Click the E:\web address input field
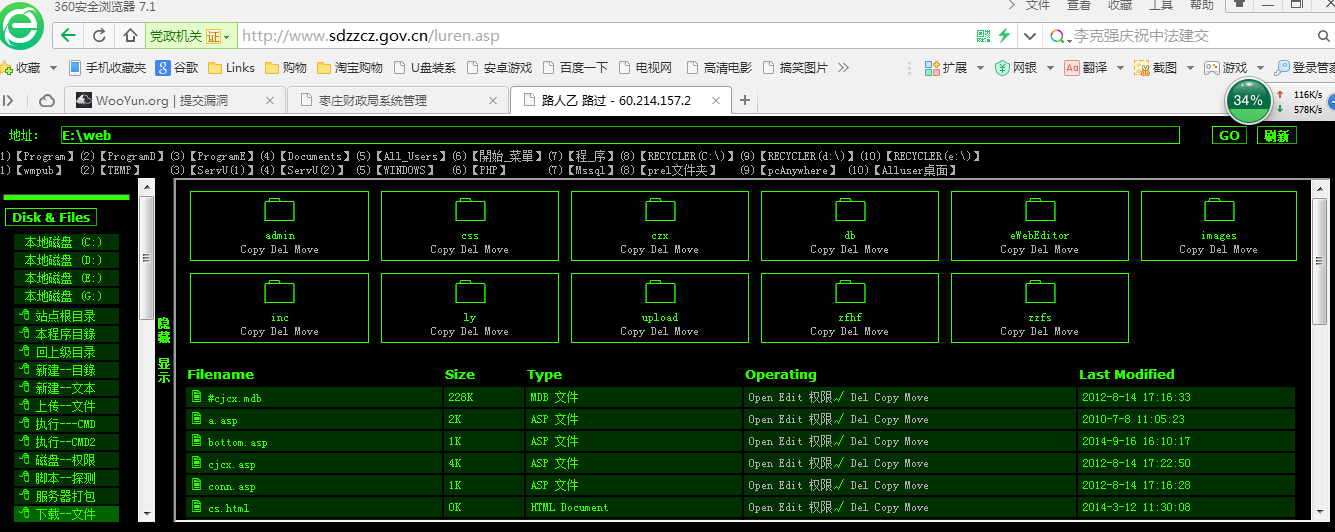1335x532 pixels. [619, 135]
